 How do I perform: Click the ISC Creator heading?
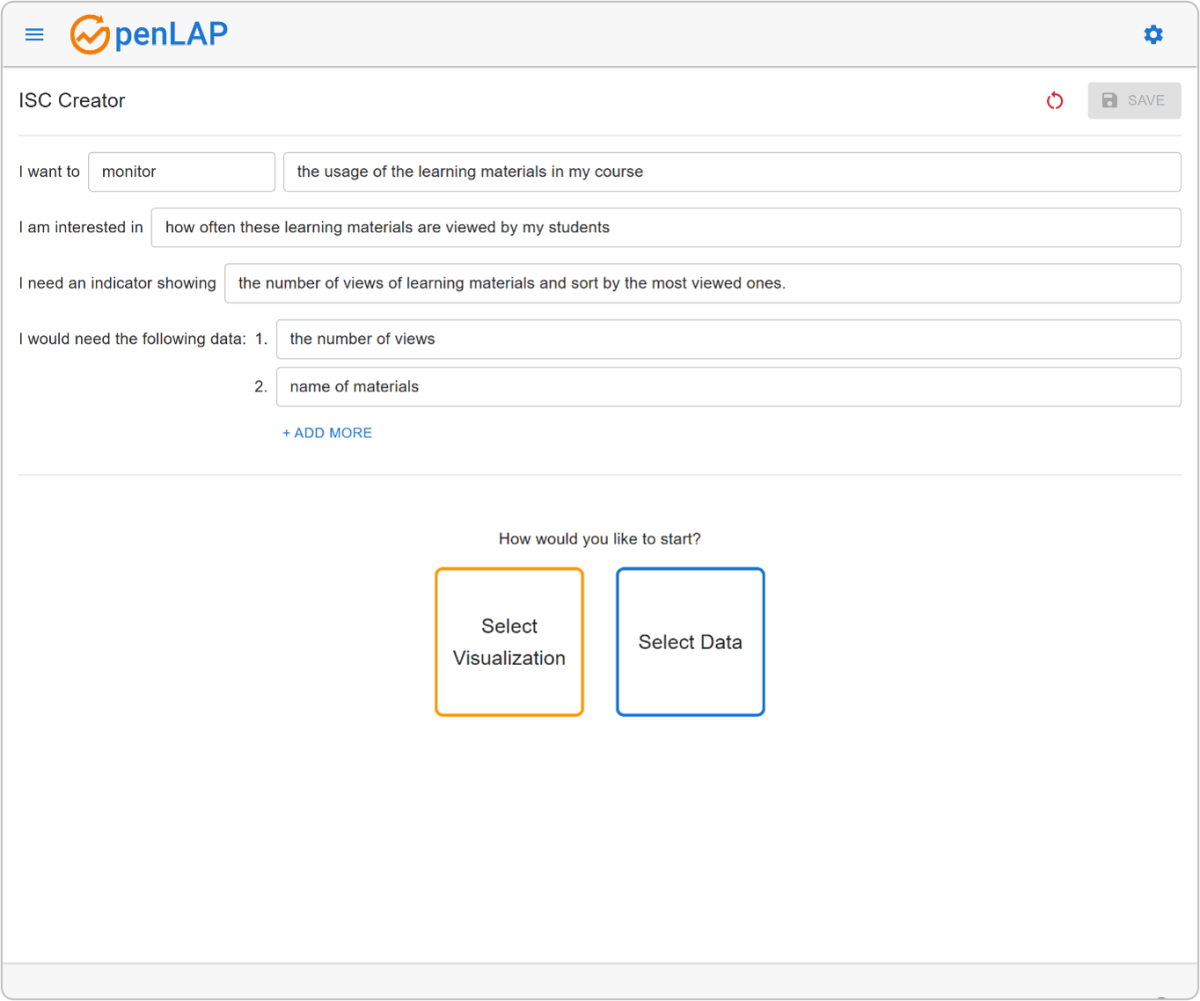(x=72, y=101)
